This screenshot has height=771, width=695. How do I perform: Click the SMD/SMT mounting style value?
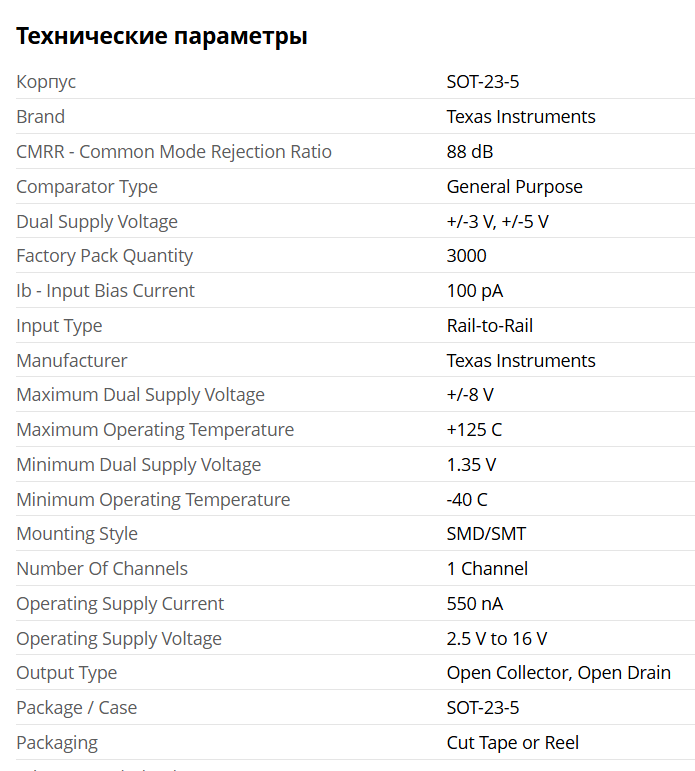pos(486,534)
